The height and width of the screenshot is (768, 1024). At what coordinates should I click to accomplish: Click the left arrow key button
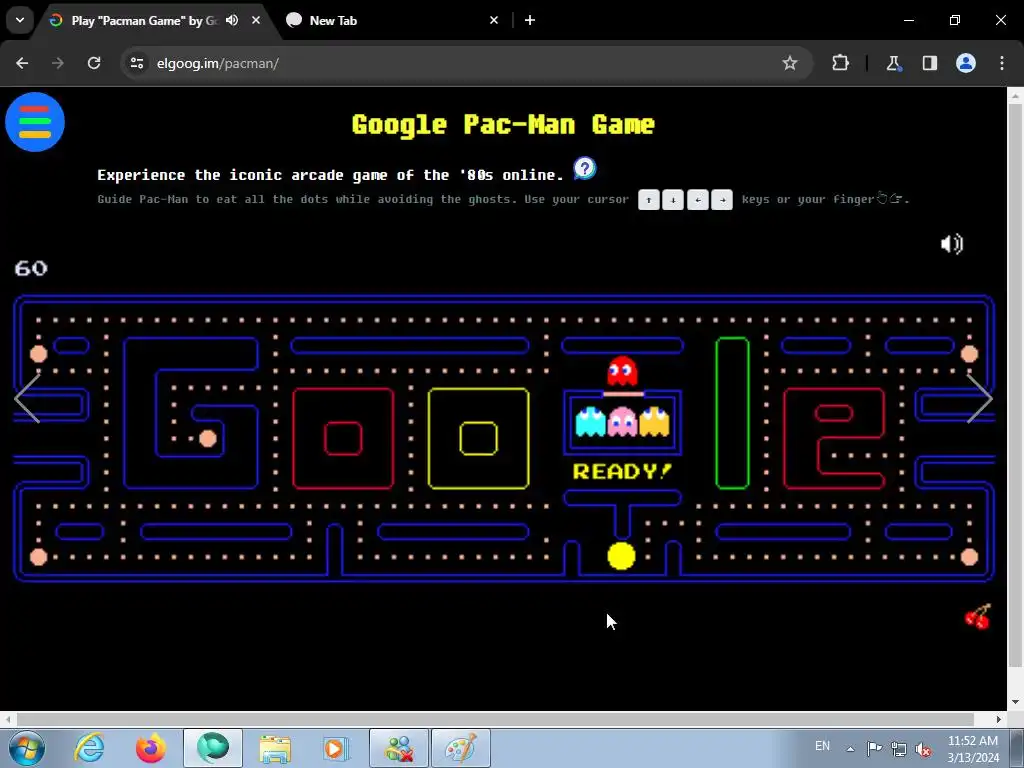(x=697, y=200)
